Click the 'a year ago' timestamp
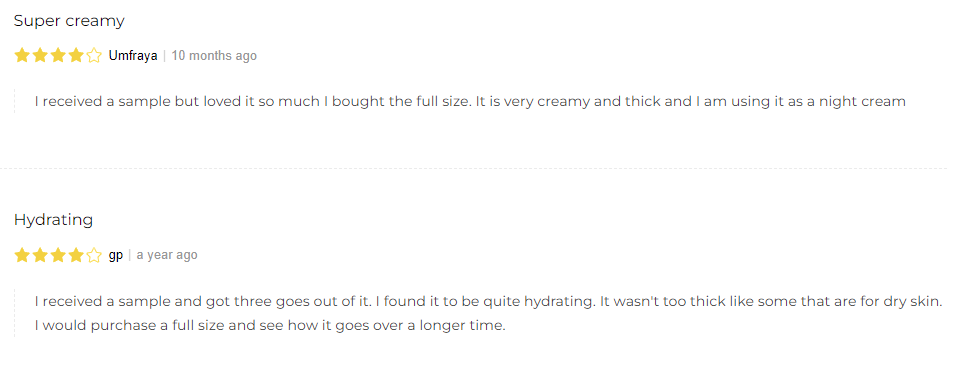 [167, 255]
